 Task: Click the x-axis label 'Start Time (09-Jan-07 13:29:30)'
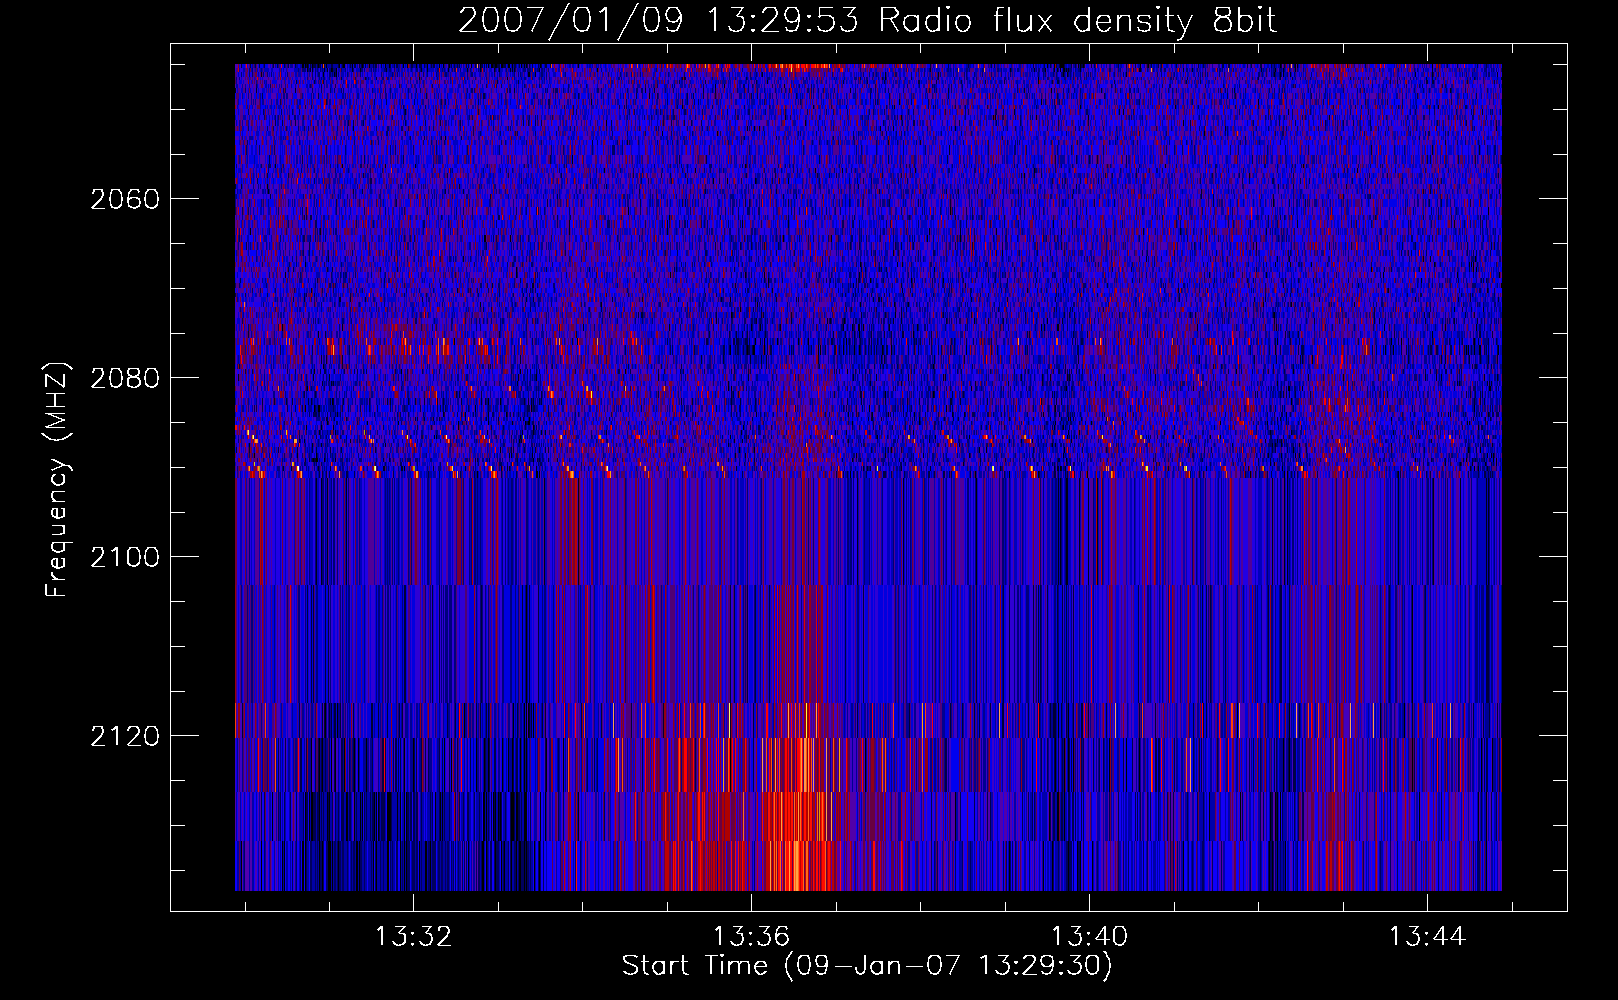click(x=867, y=966)
